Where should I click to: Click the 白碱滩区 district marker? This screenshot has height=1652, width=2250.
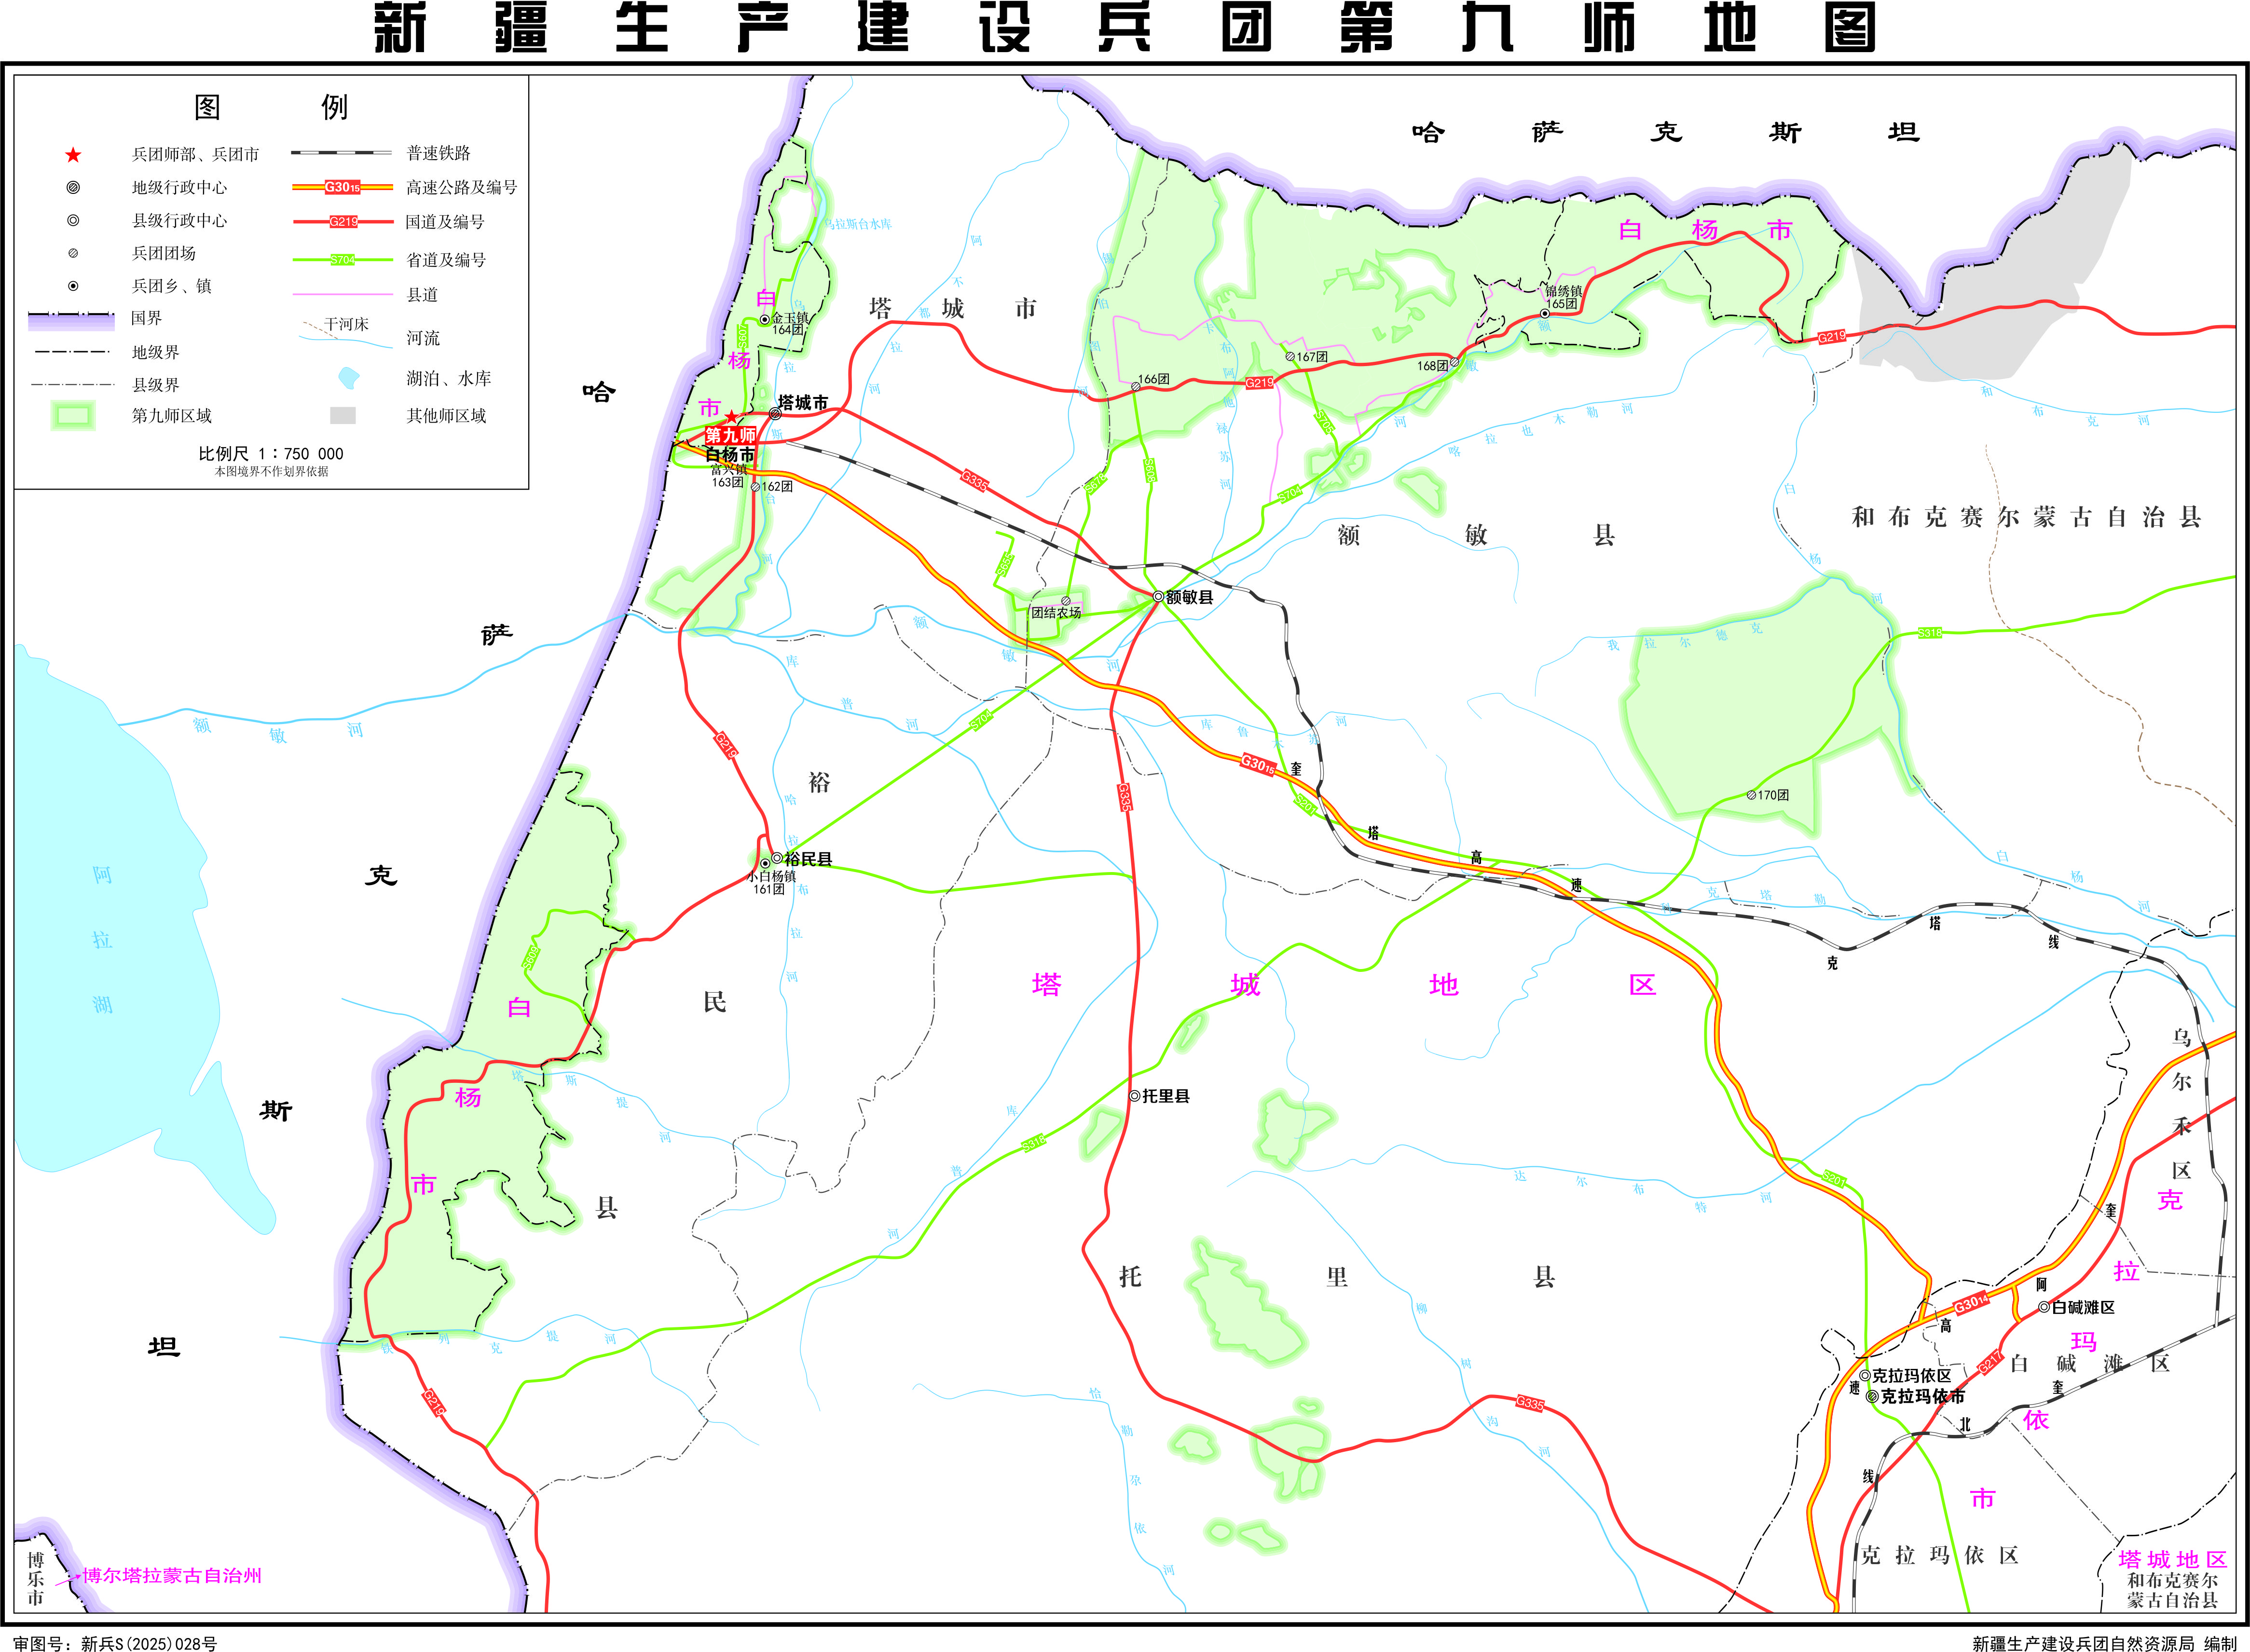click(2044, 1307)
